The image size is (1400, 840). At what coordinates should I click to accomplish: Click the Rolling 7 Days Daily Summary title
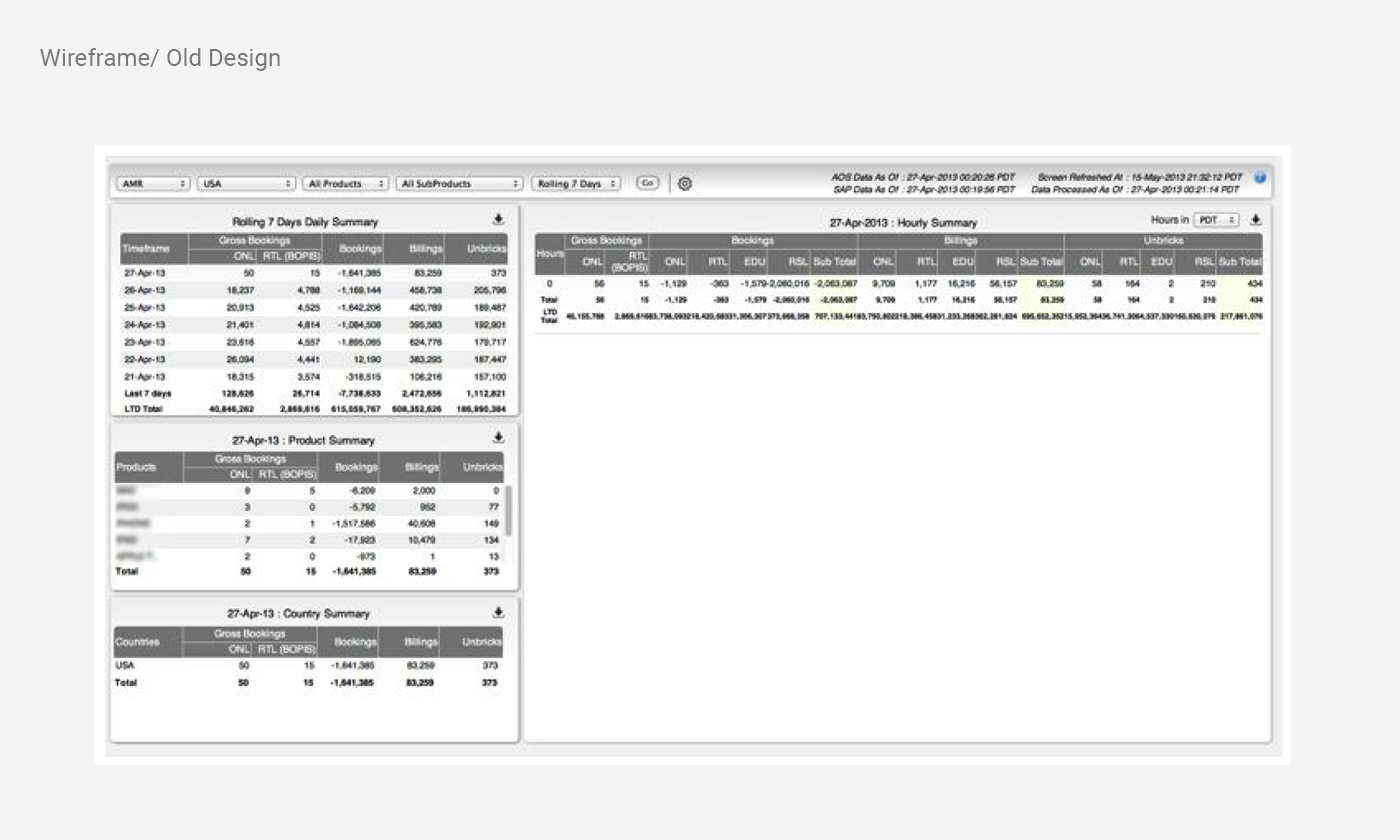[x=305, y=222]
